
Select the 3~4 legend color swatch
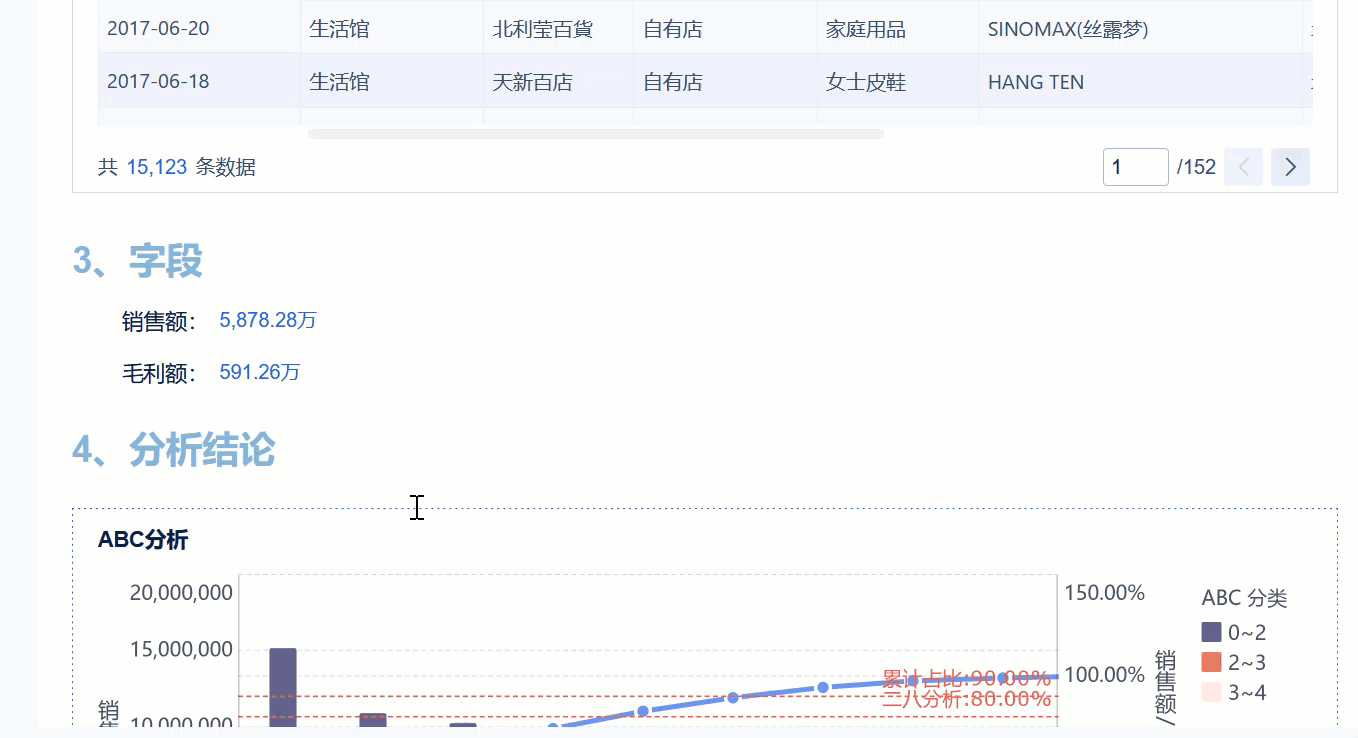(x=1211, y=692)
